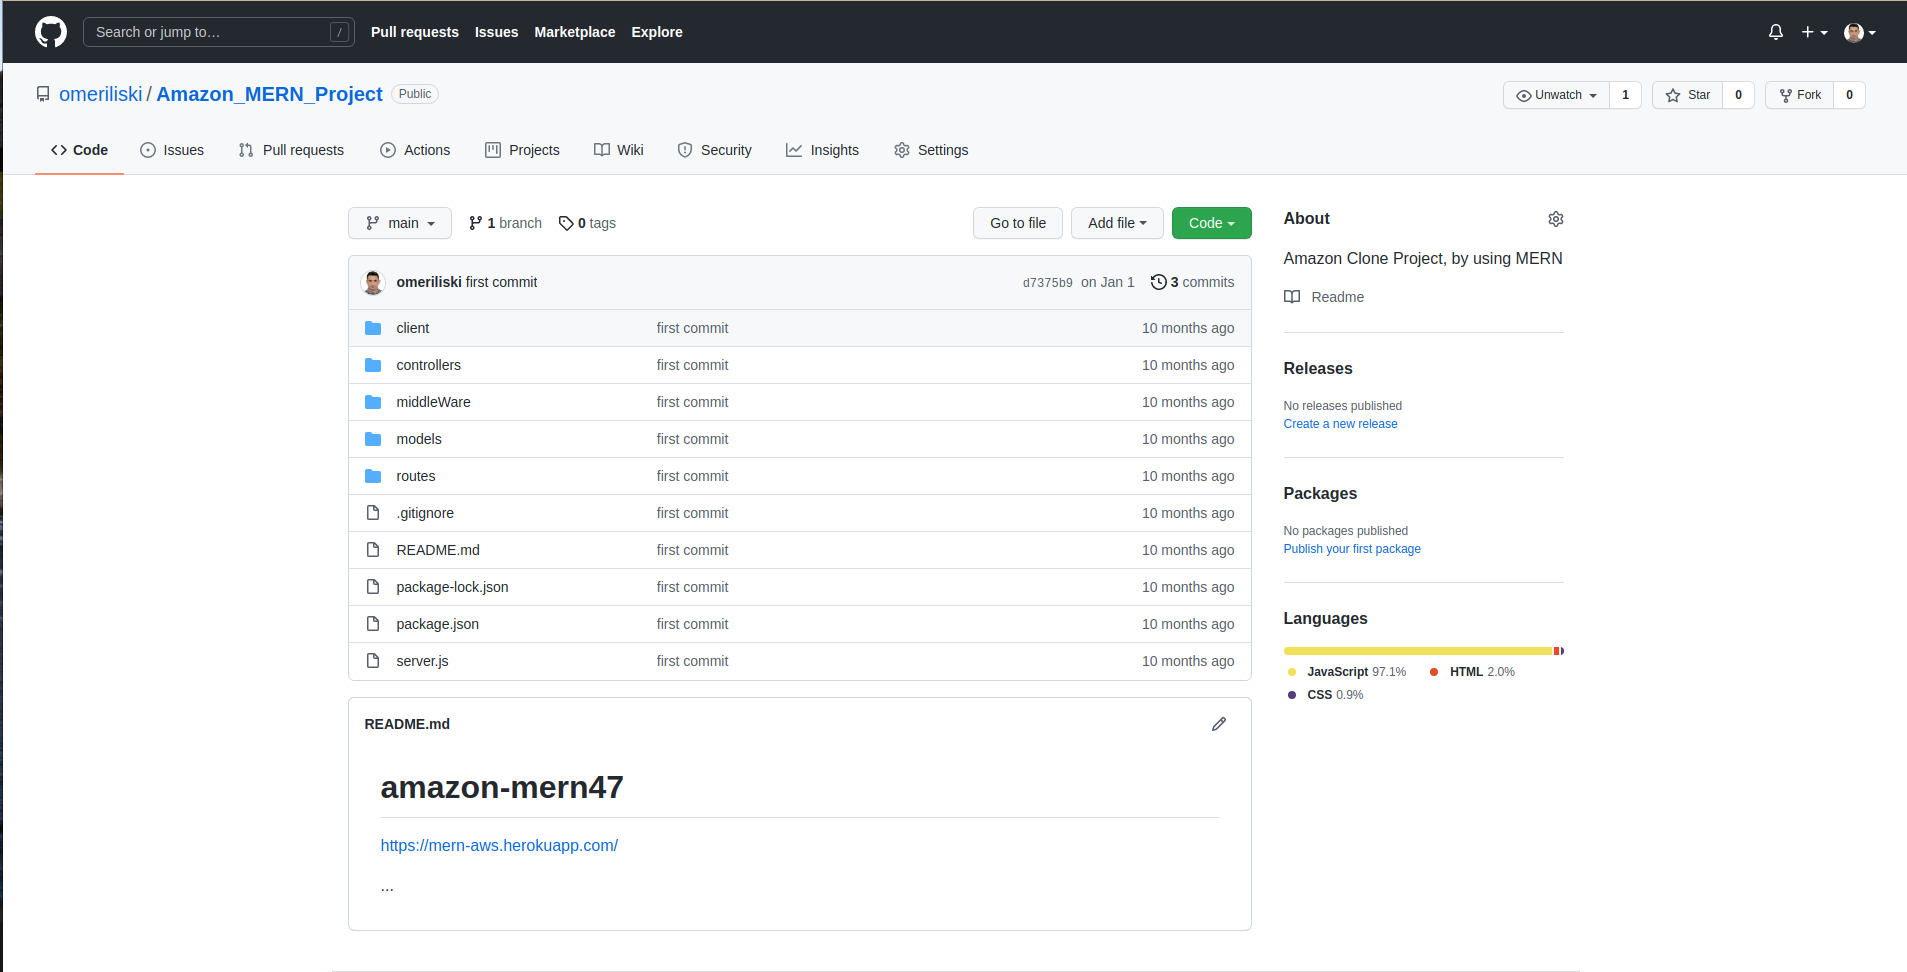Follow the Create a new release link
This screenshot has height=972, width=1907.
click(1340, 424)
